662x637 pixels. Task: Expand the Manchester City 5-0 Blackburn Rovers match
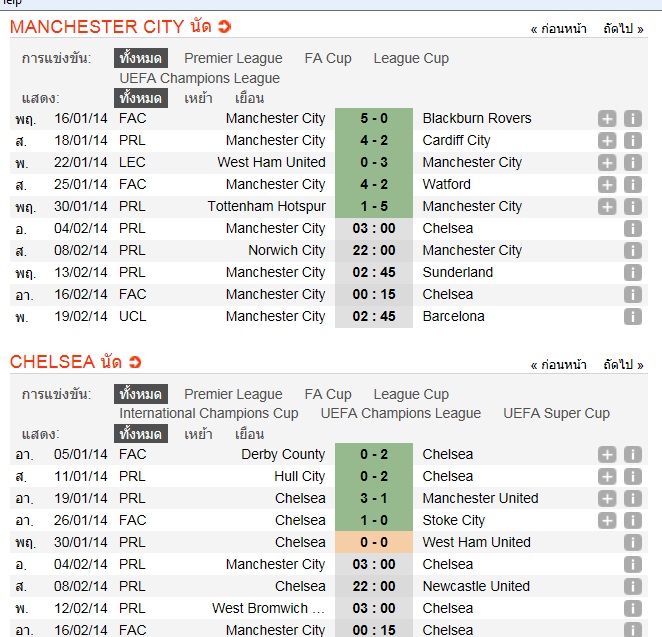pos(607,119)
